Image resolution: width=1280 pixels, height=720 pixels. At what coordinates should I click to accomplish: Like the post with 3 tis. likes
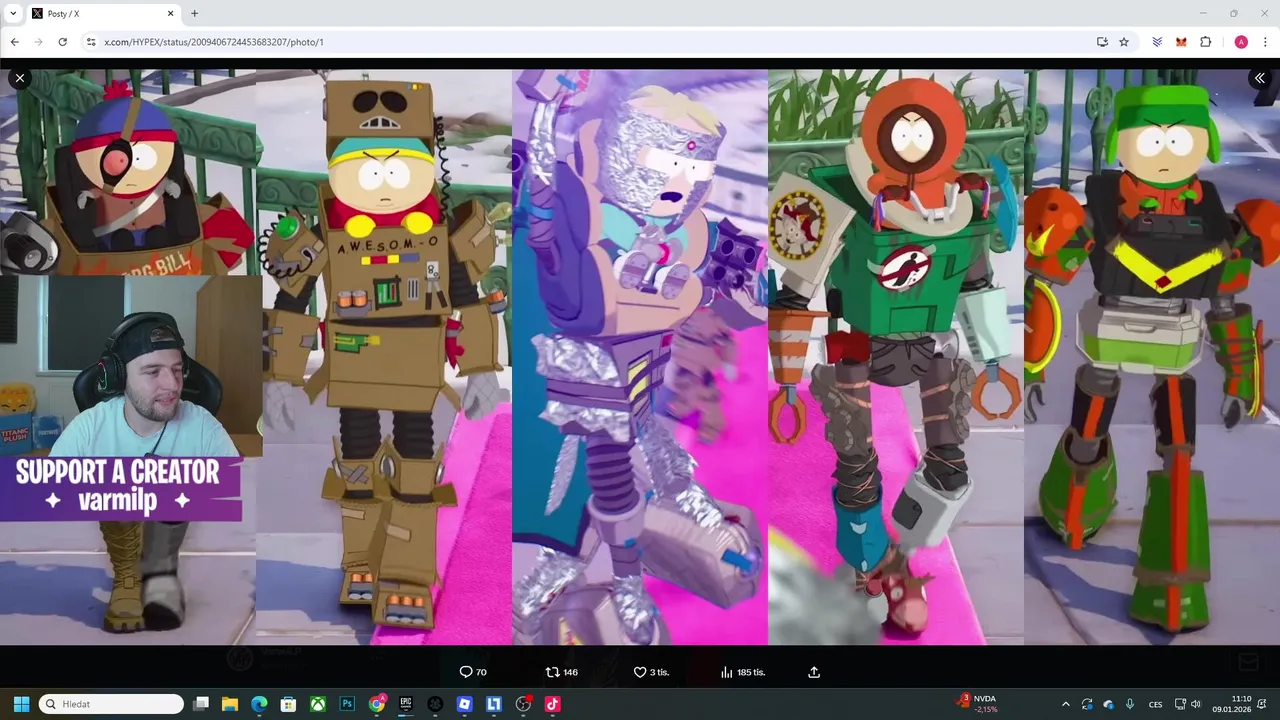[651, 672]
